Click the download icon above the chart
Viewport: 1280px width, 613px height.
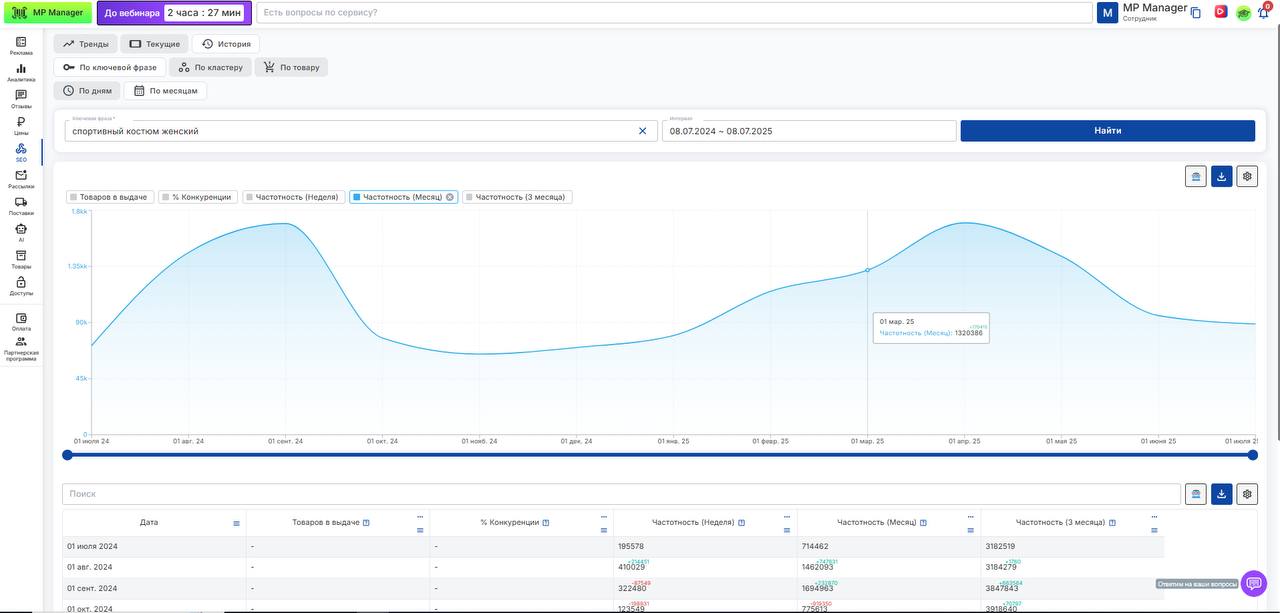(x=1221, y=177)
